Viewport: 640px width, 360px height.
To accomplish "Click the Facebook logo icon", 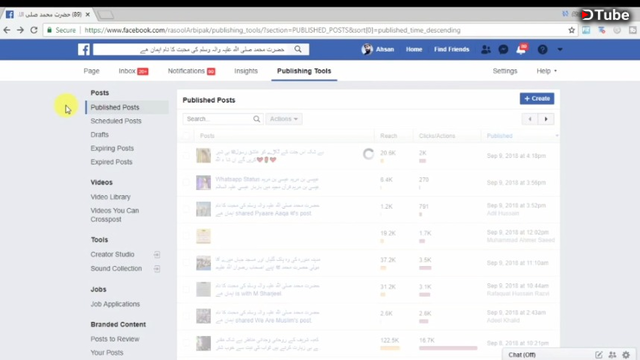I will [x=84, y=49].
